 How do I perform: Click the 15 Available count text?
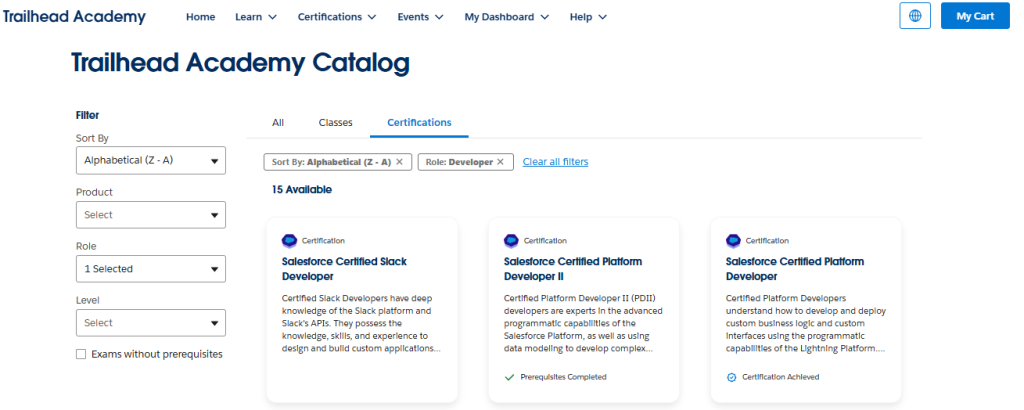click(302, 190)
